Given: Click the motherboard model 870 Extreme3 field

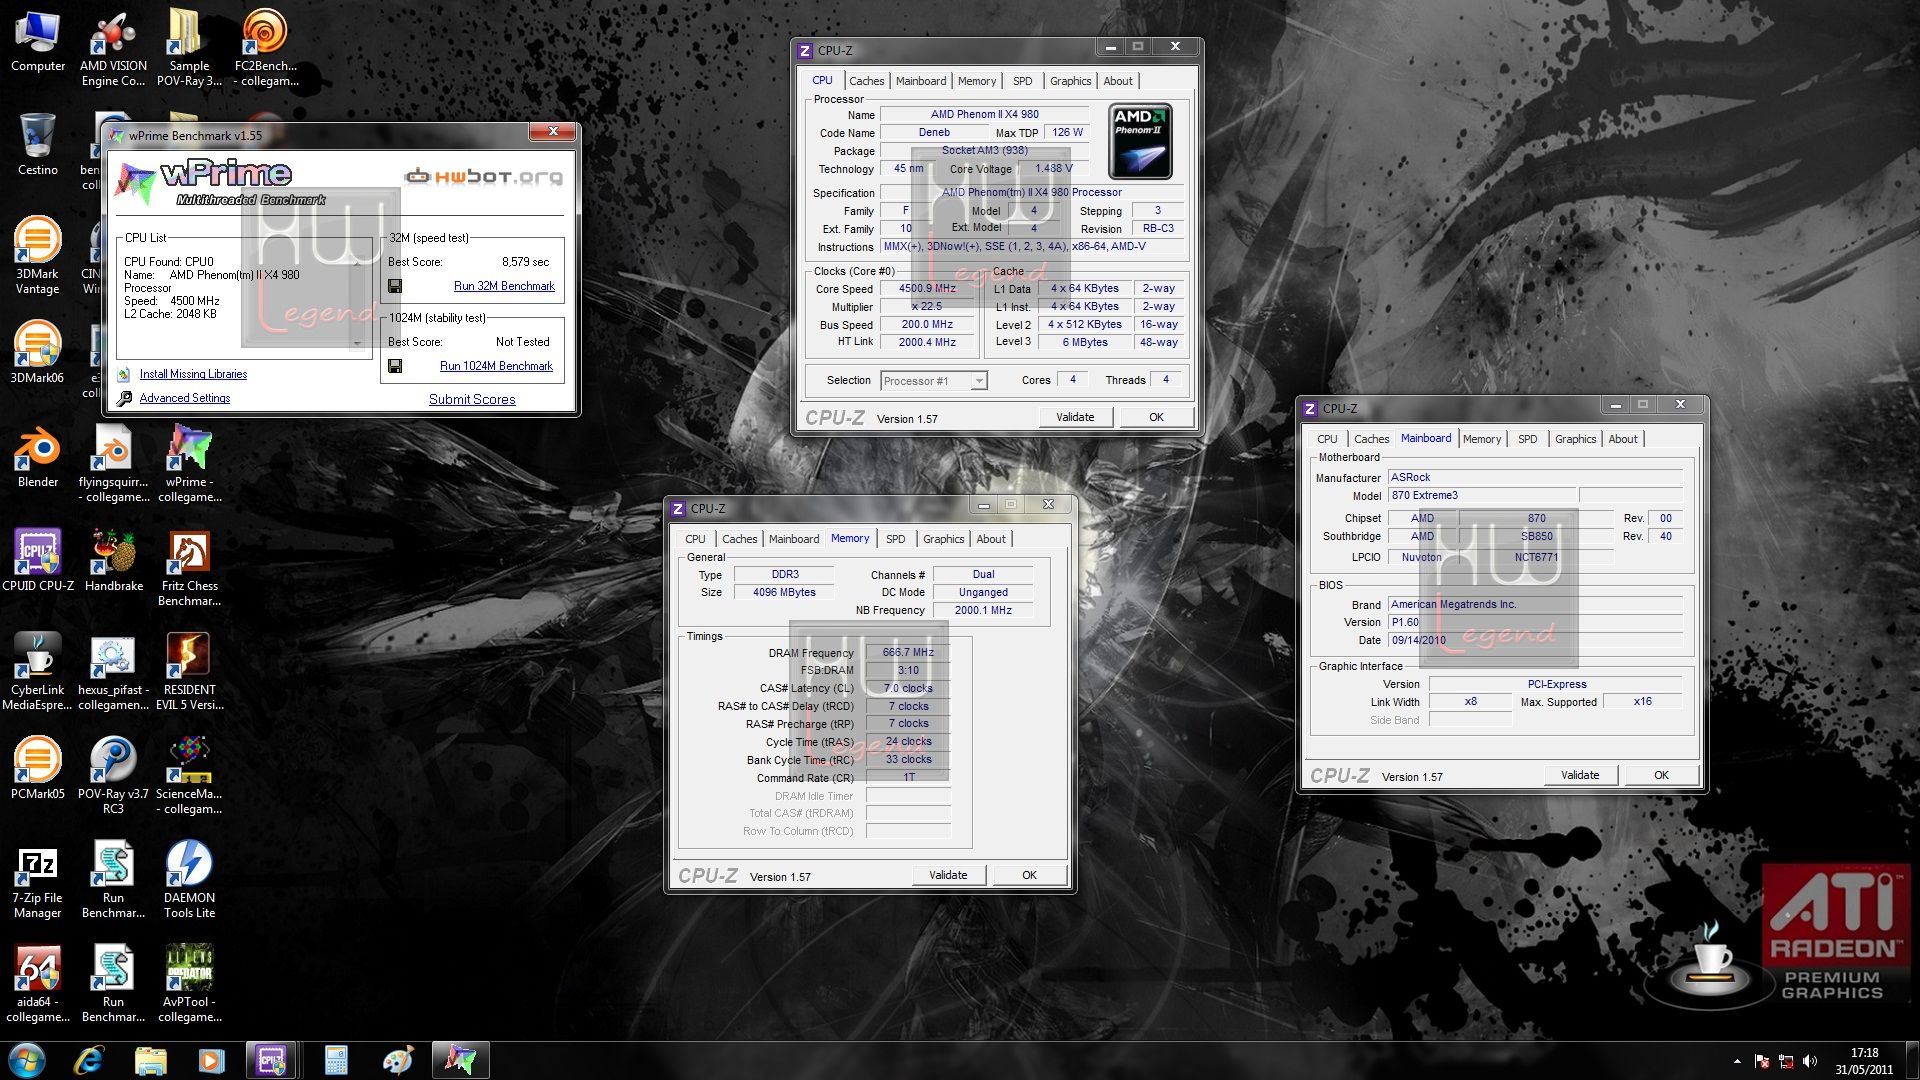Looking at the screenshot, I should click(1482, 495).
